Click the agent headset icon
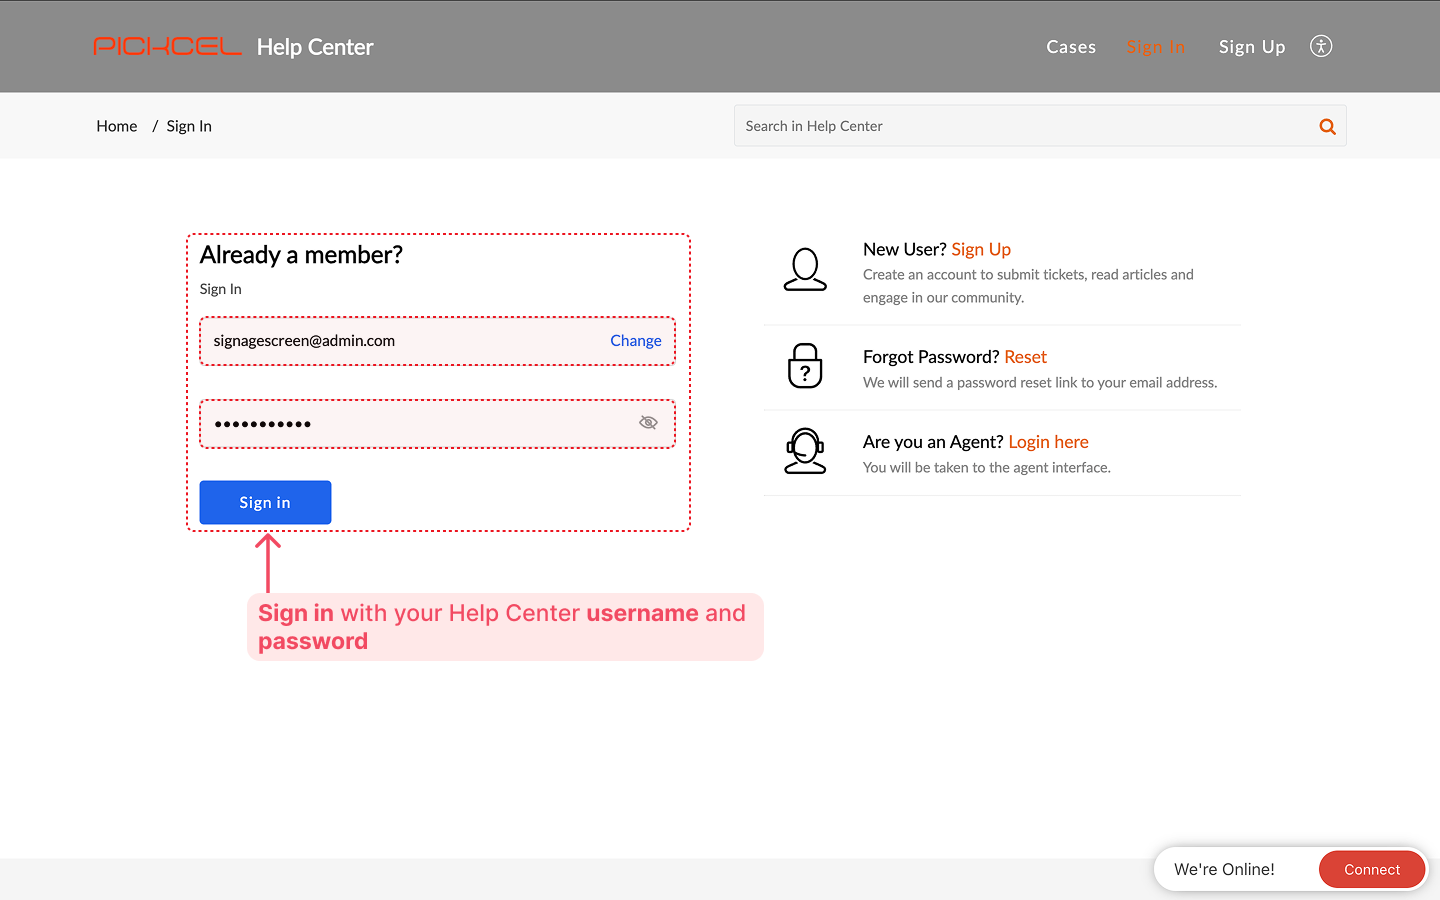This screenshot has height=900, width=1440. [x=805, y=451]
